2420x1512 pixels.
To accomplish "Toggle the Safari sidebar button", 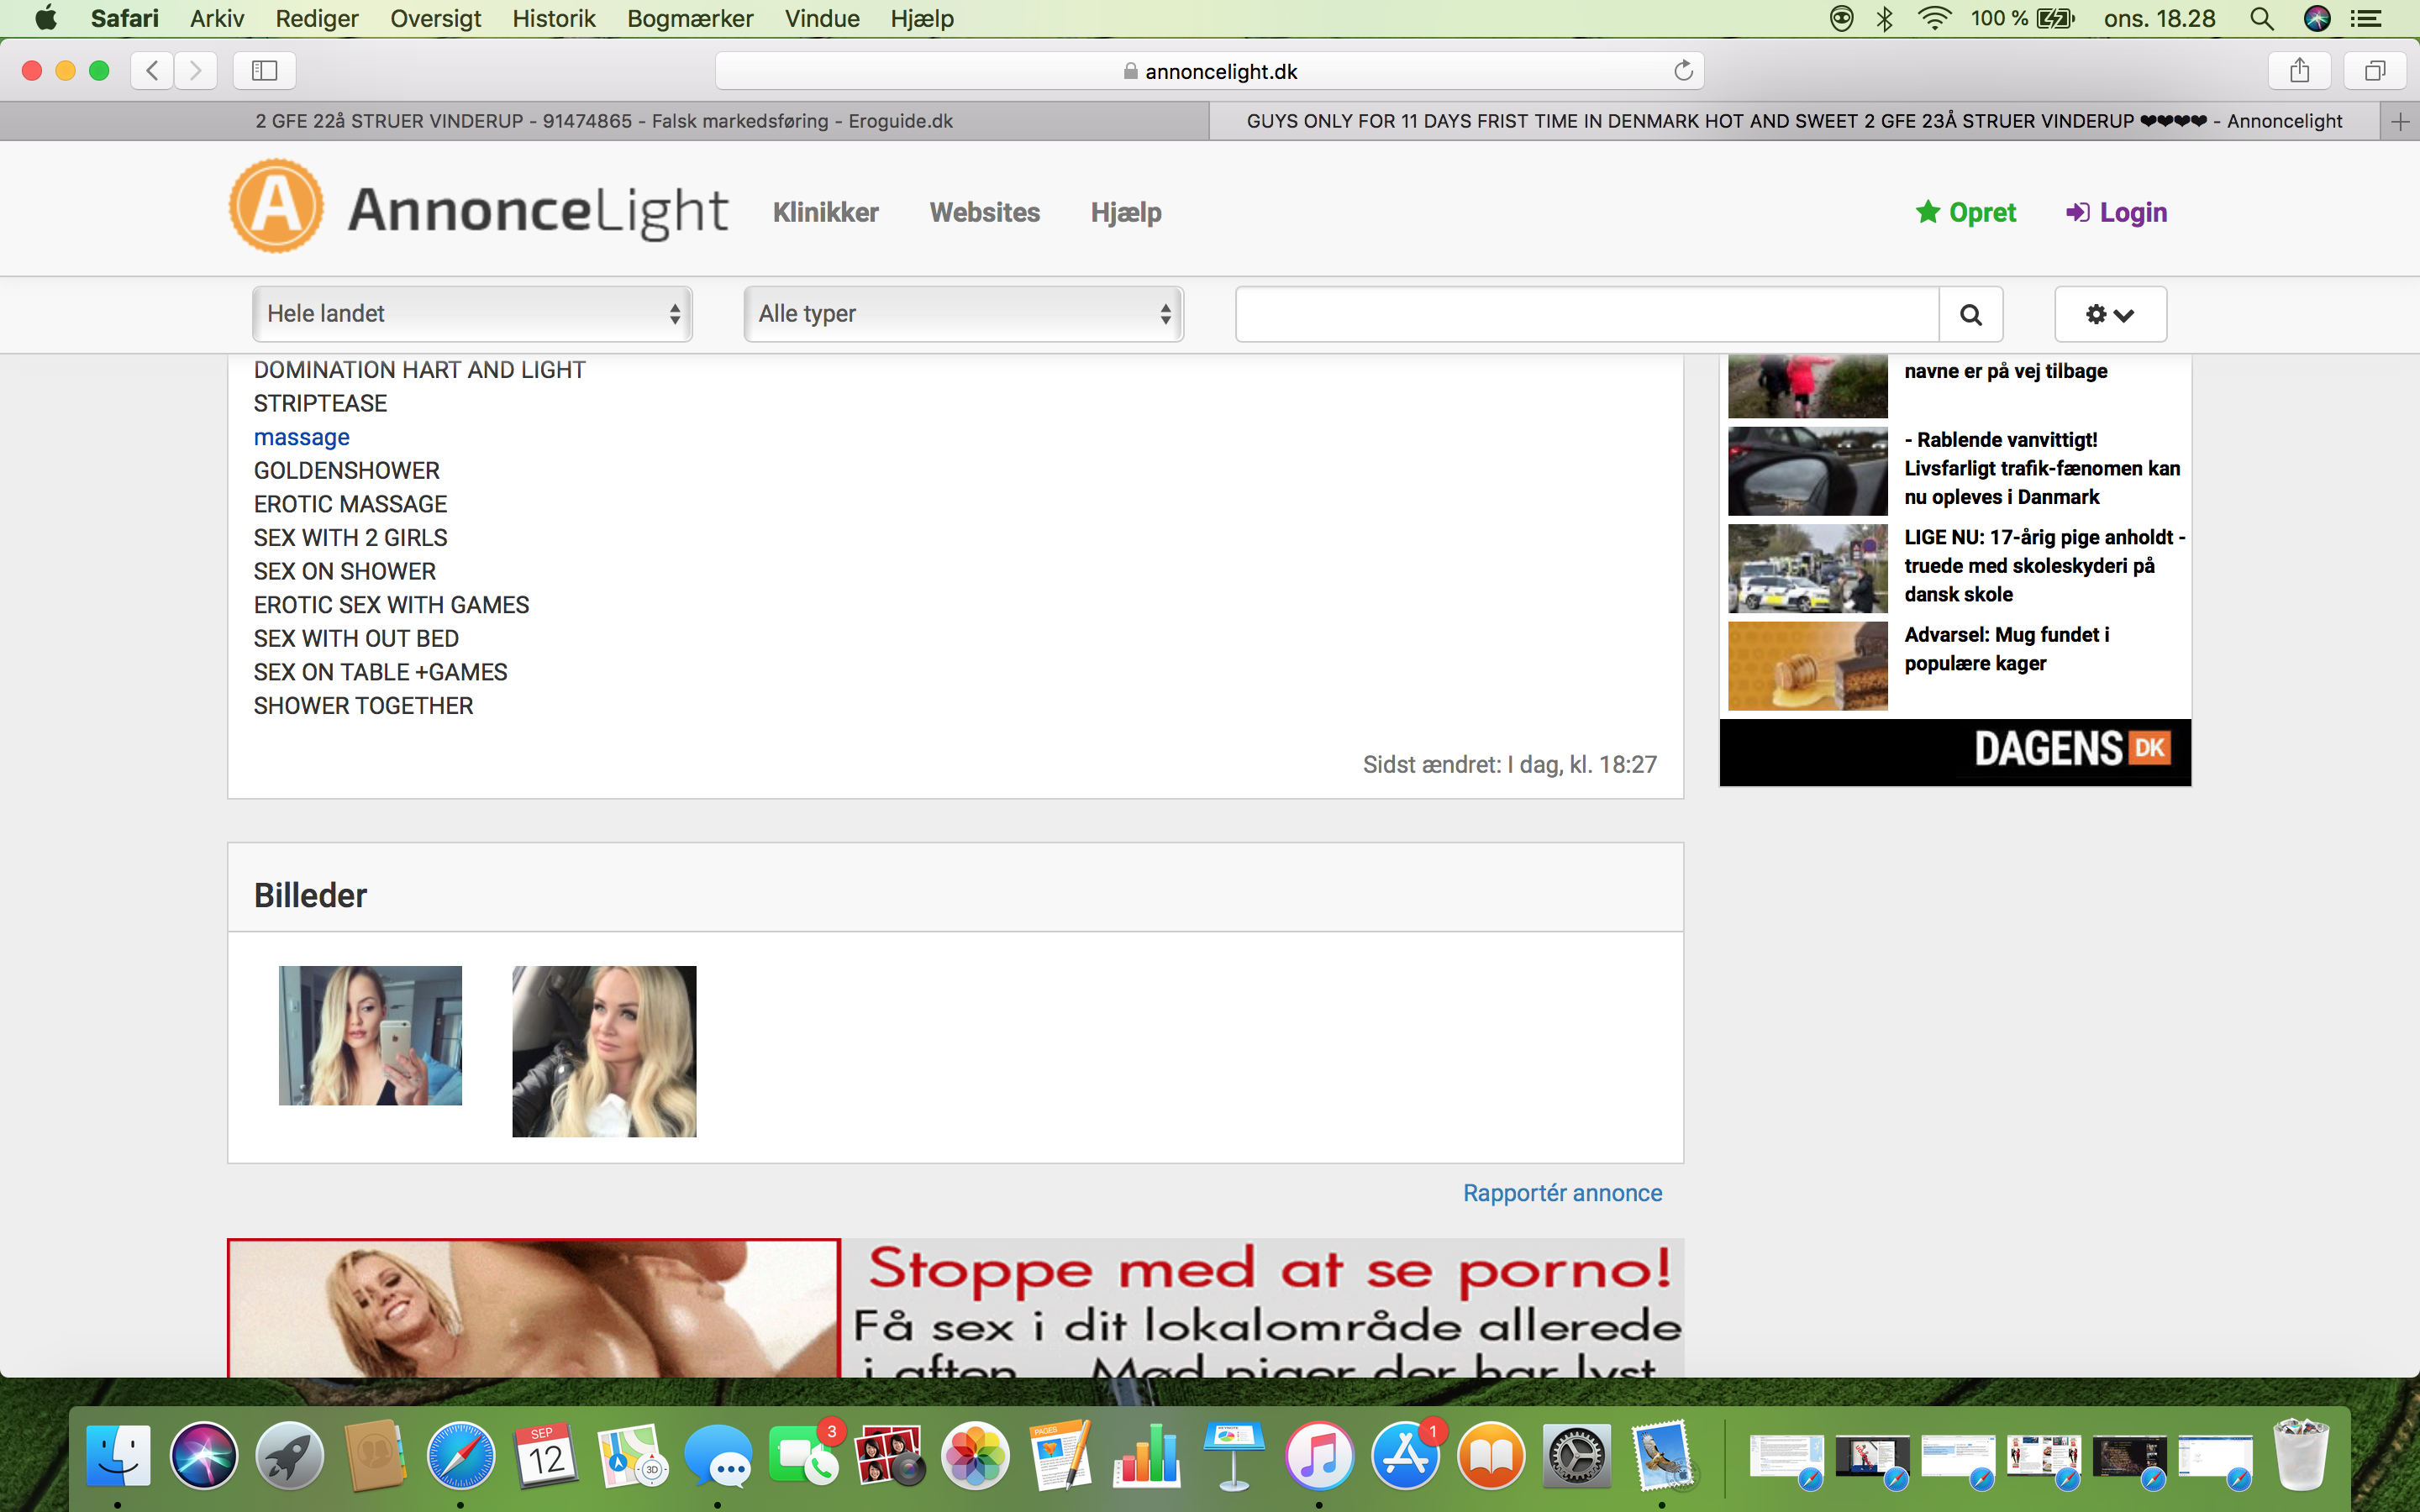I will coord(264,70).
